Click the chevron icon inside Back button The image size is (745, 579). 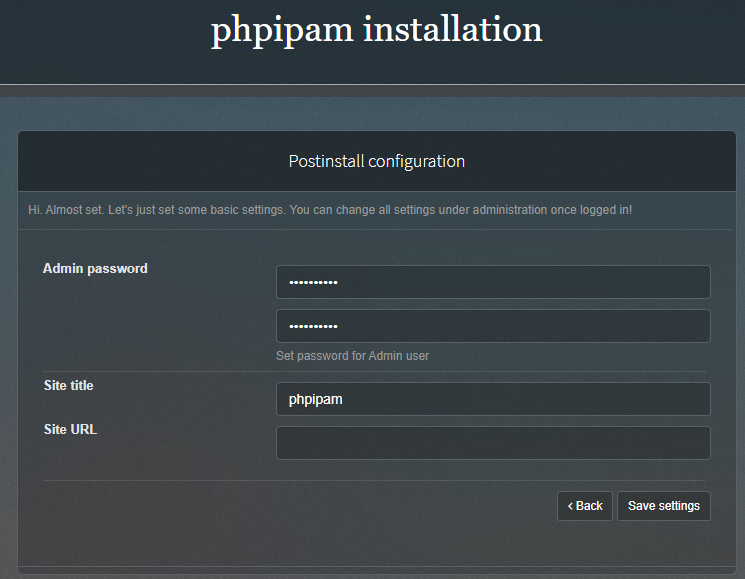pos(570,506)
